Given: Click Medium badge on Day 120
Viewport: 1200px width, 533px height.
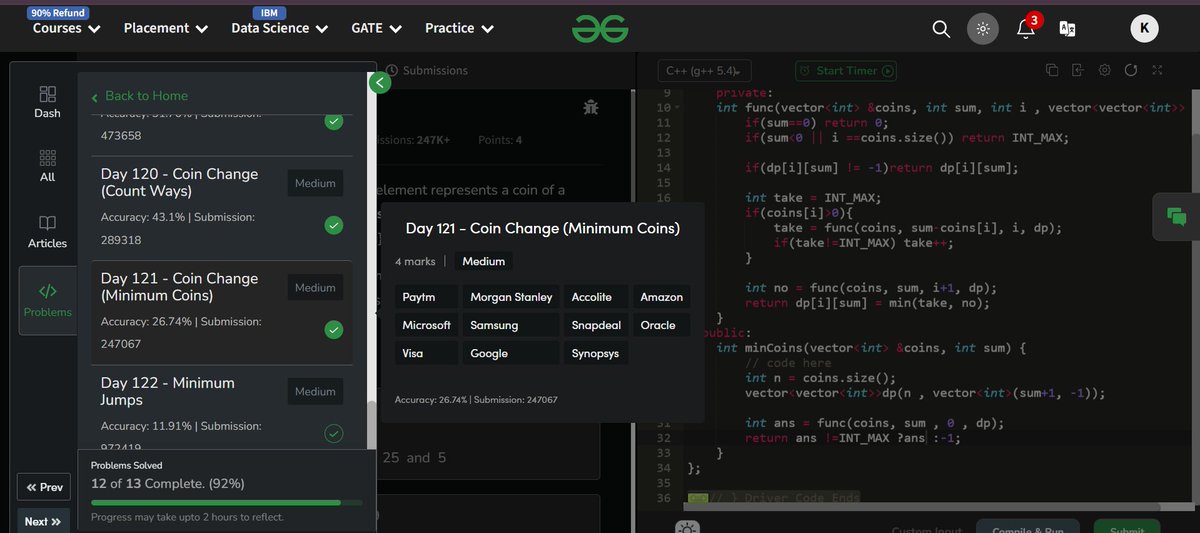Looking at the screenshot, I should 315,184.
